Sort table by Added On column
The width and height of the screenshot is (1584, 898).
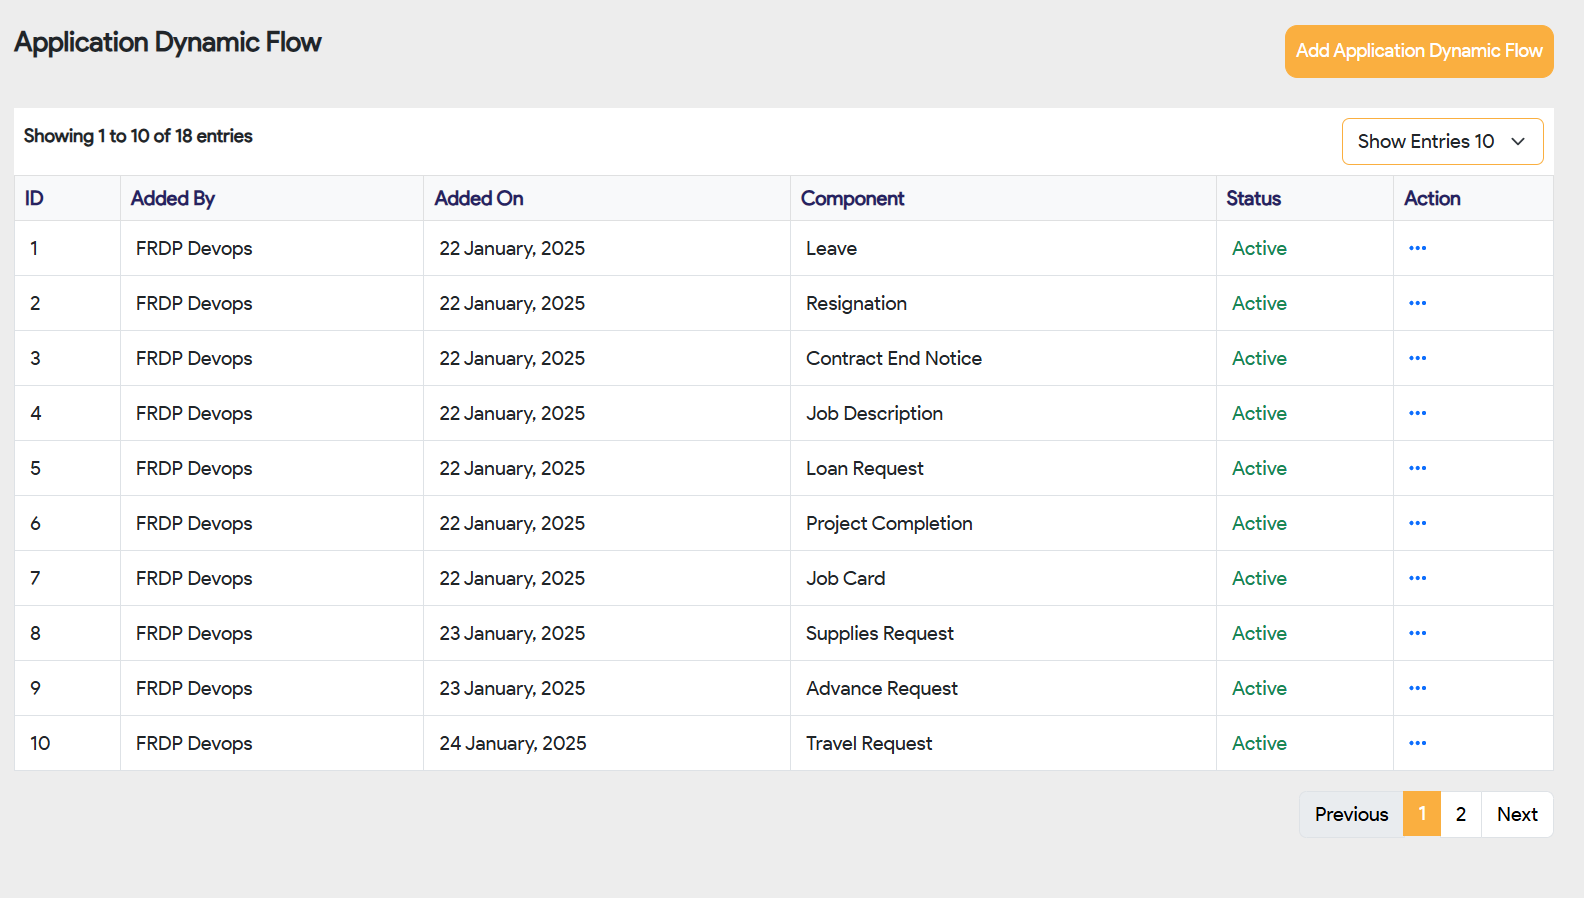pos(479,198)
